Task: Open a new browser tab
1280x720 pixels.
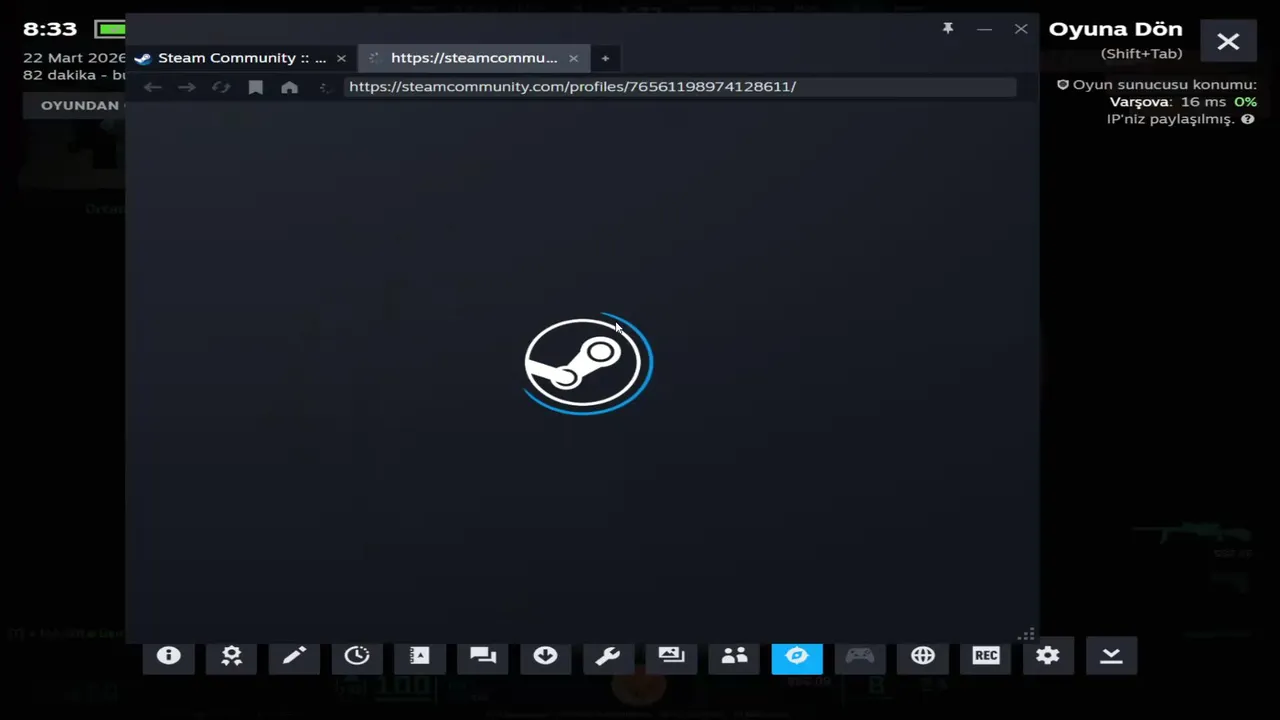Action: [x=605, y=58]
